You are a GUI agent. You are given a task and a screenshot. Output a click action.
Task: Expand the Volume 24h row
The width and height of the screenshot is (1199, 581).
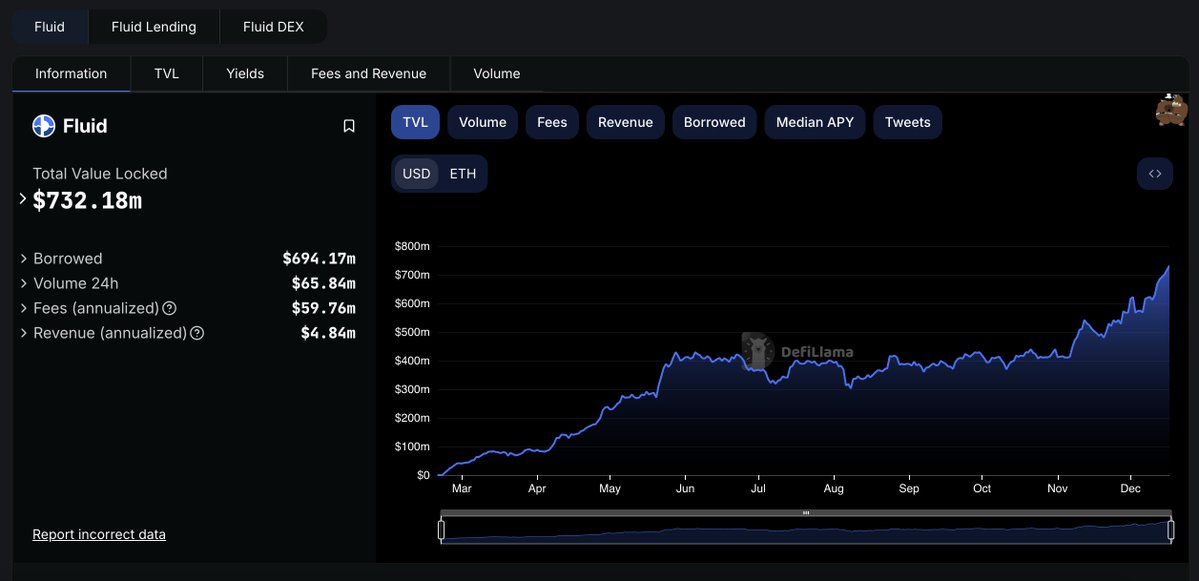tap(24, 284)
